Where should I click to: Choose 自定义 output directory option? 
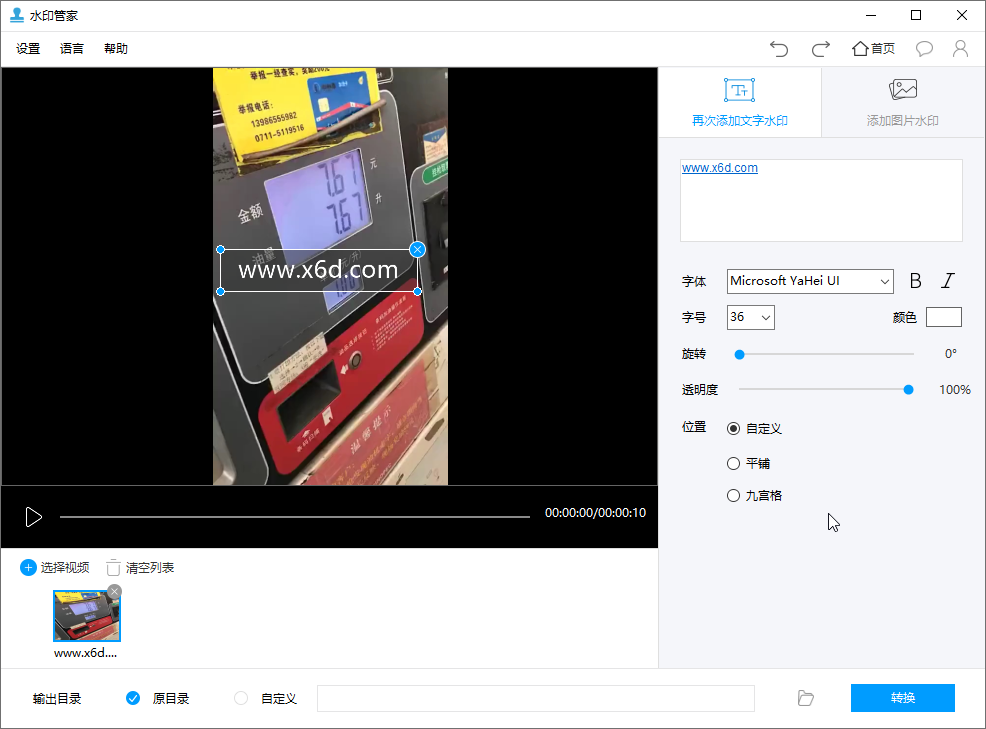pyautogui.click(x=241, y=698)
